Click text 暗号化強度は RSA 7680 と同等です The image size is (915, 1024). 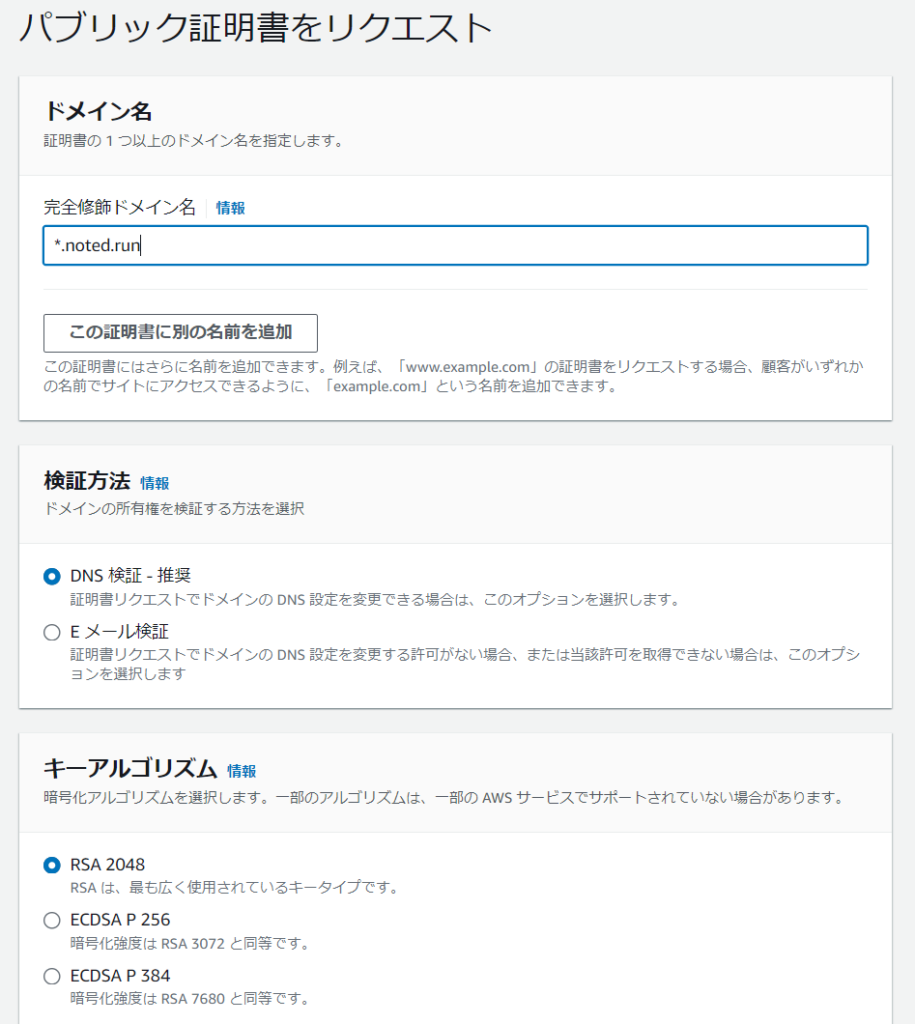pyautogui.click(x=189, y=999)
